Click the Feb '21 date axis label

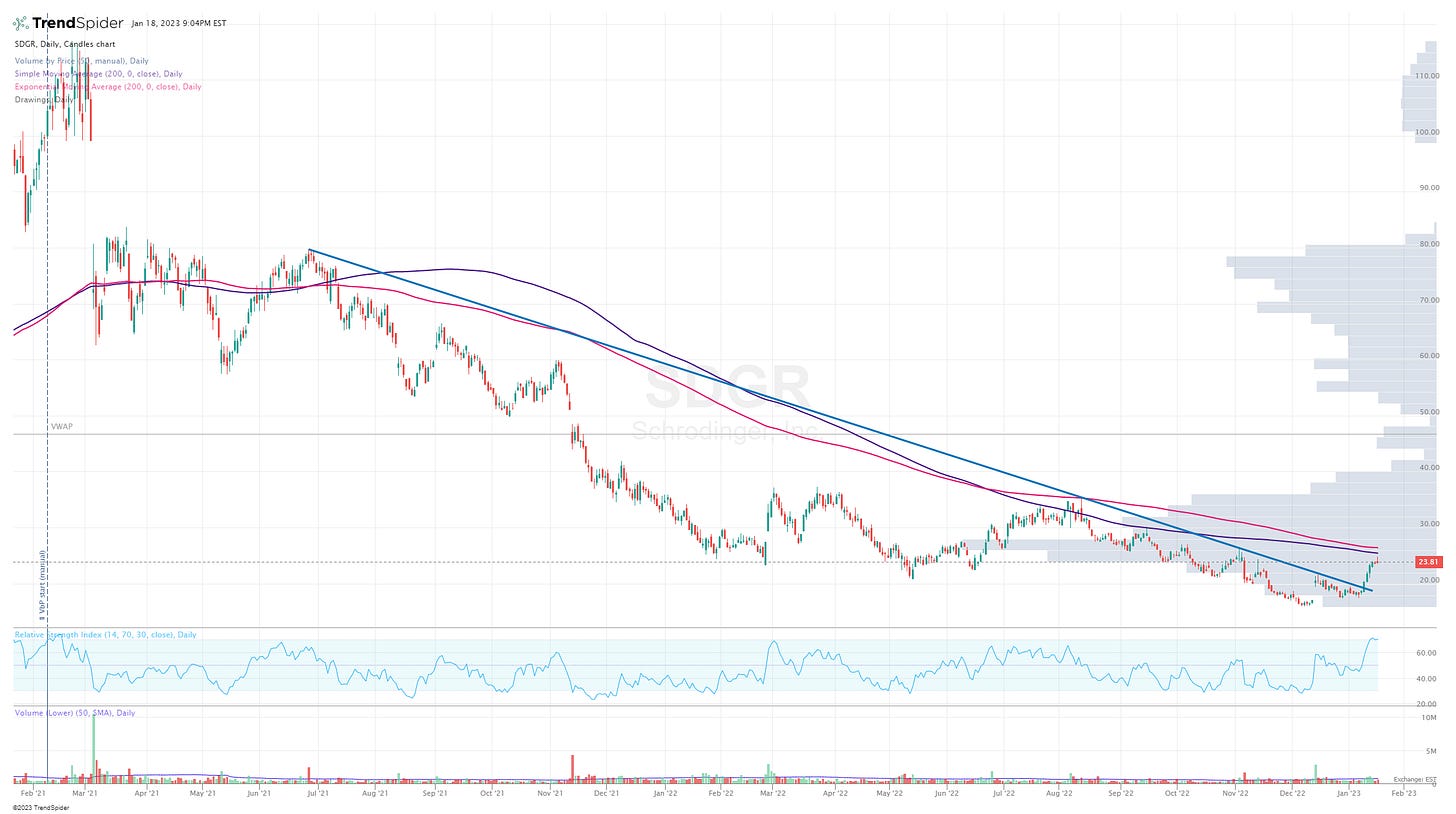tap(34, 792)
